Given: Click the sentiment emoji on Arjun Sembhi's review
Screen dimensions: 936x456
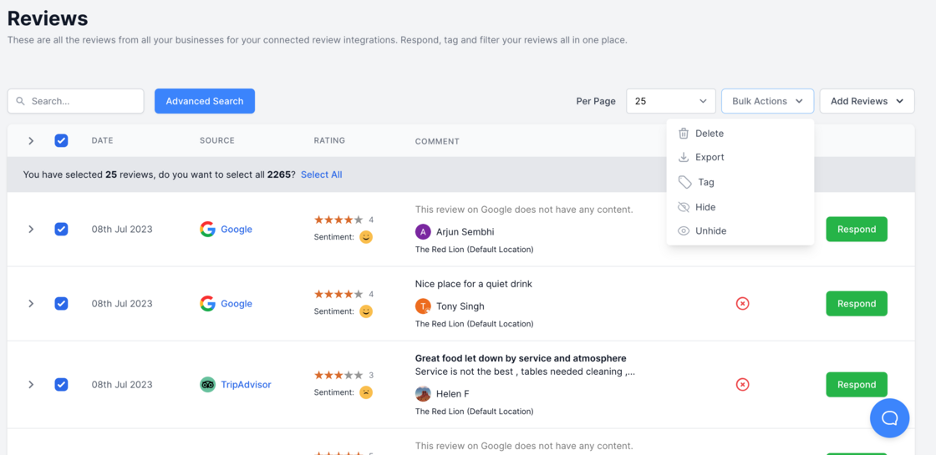Looking at the screenshot, I should [x=366, y=237].
